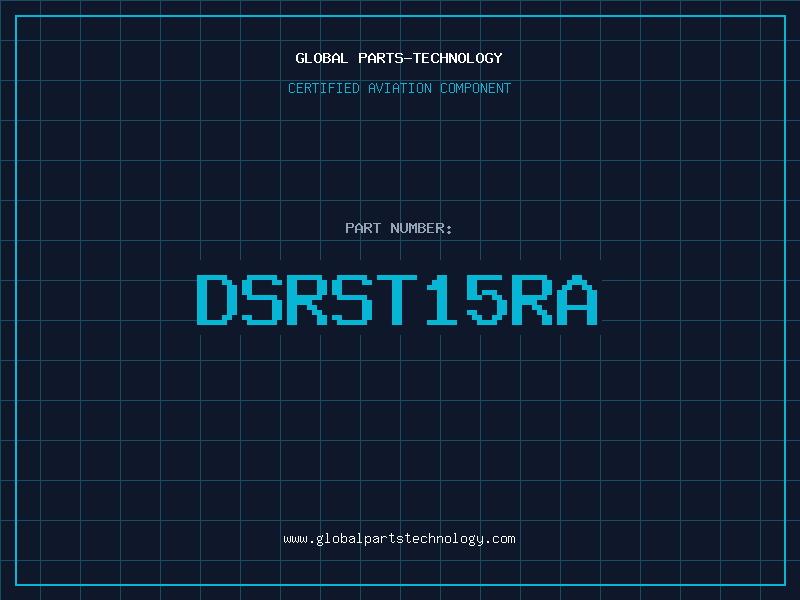
Task: Click PART in the PART NUMBER label
Action: 363,228
